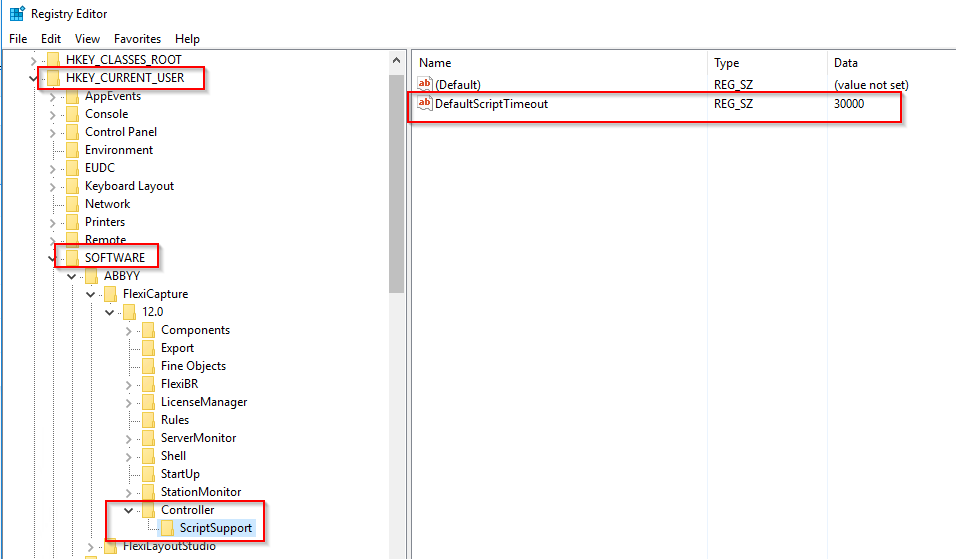
Task: Click the Fine Objects folder icon
Action: pyautogui.click(x=148, y=366)
